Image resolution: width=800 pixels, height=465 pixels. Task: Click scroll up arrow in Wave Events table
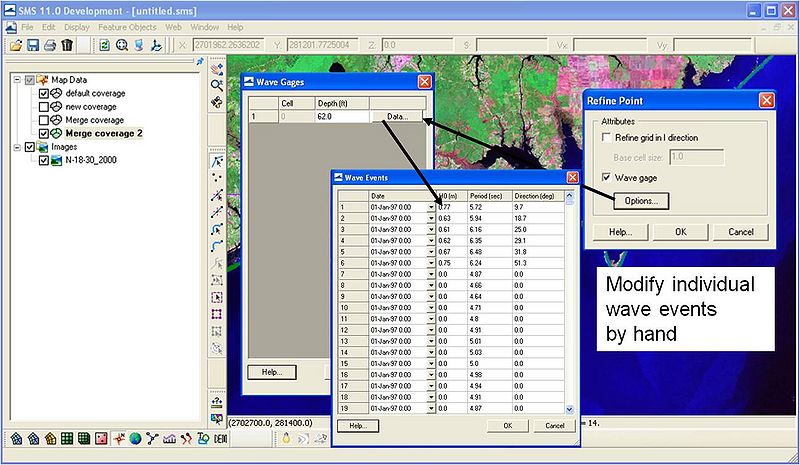569,195
